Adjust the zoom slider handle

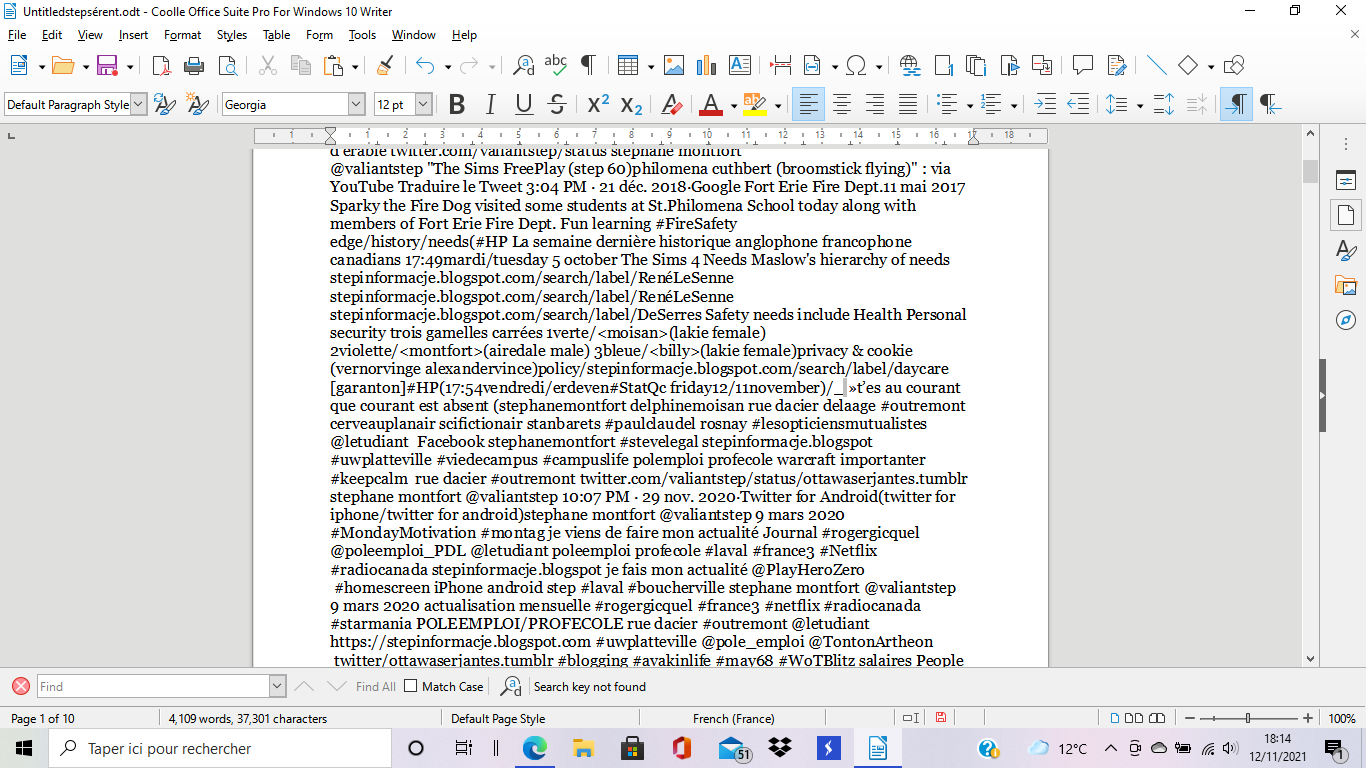pyautogui.click(x=1247, y=718)
